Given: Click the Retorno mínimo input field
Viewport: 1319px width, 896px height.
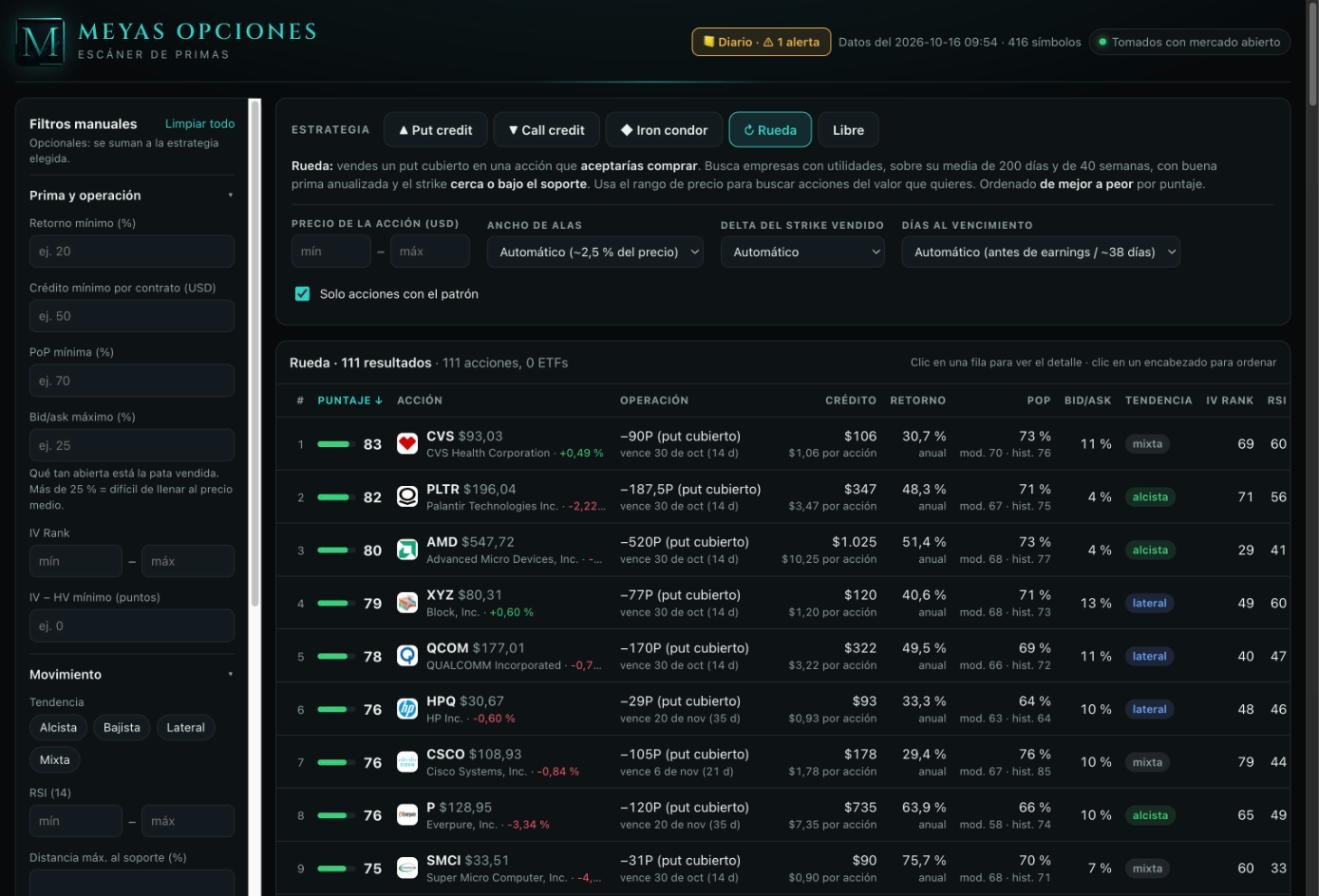Looking at the screenshot, I should pos(132,251).
